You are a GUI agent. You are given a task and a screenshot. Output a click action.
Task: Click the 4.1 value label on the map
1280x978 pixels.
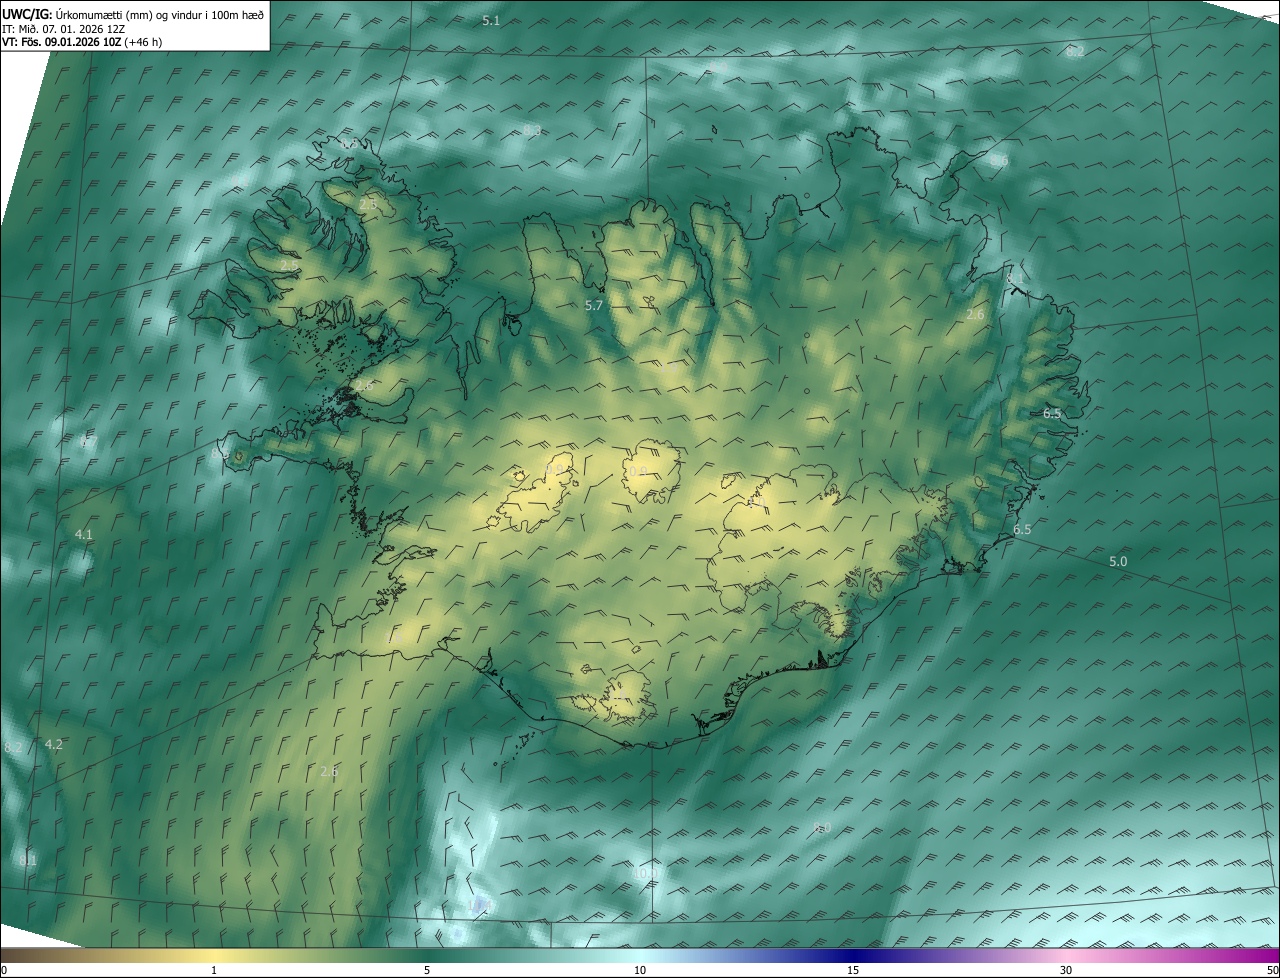(x=84, y=535)
